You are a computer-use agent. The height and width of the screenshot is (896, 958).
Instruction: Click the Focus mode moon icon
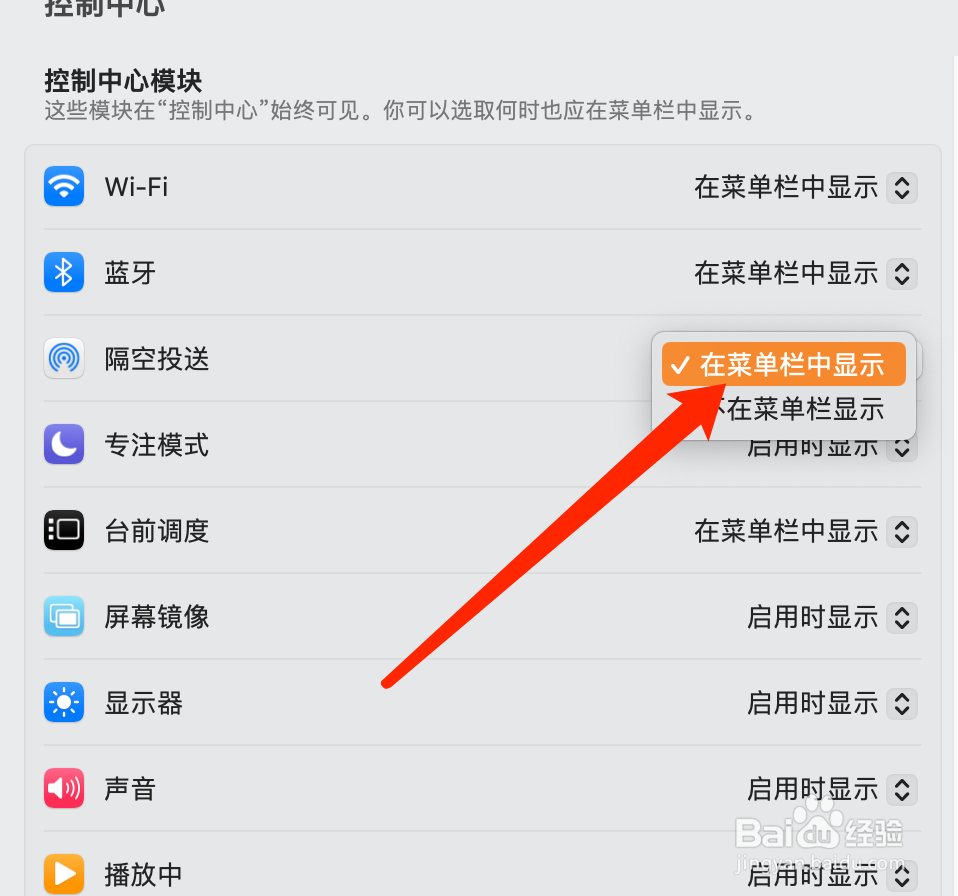click(64, 444)
